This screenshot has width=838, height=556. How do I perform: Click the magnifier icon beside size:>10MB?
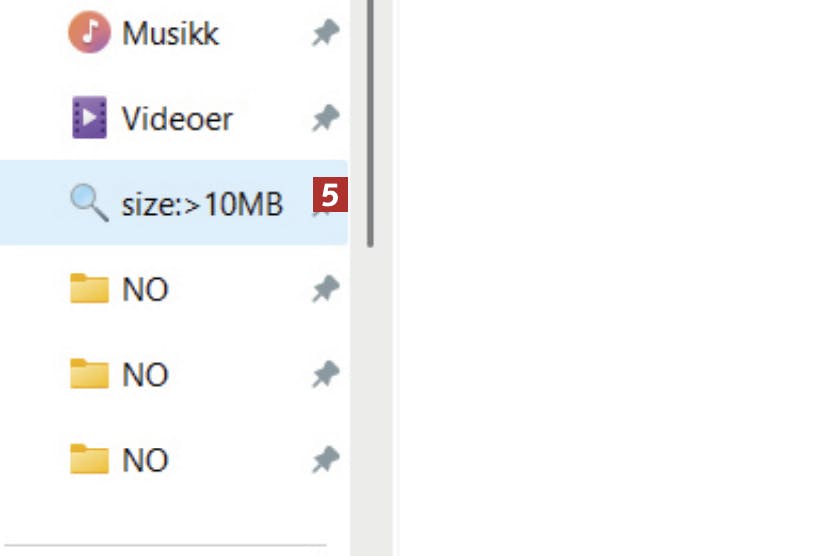pos(89,203)
